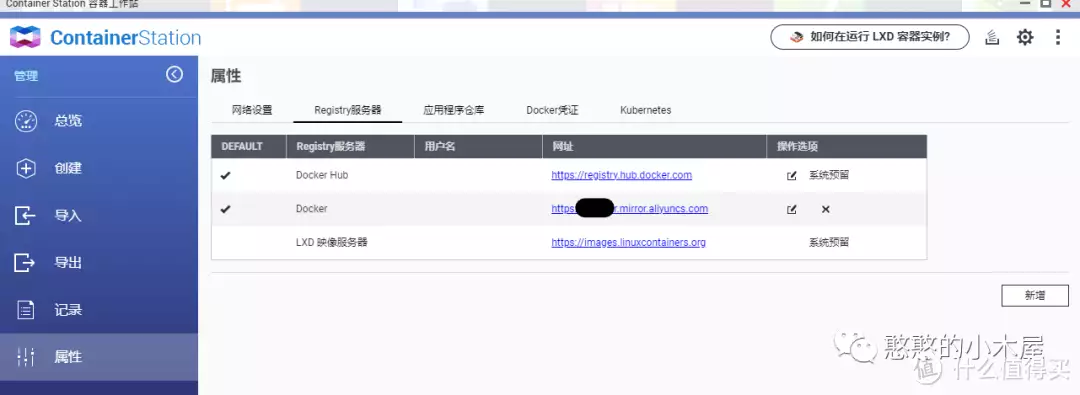Click the 系统预留 label in Docker Hub row

[x=829, y=175]
